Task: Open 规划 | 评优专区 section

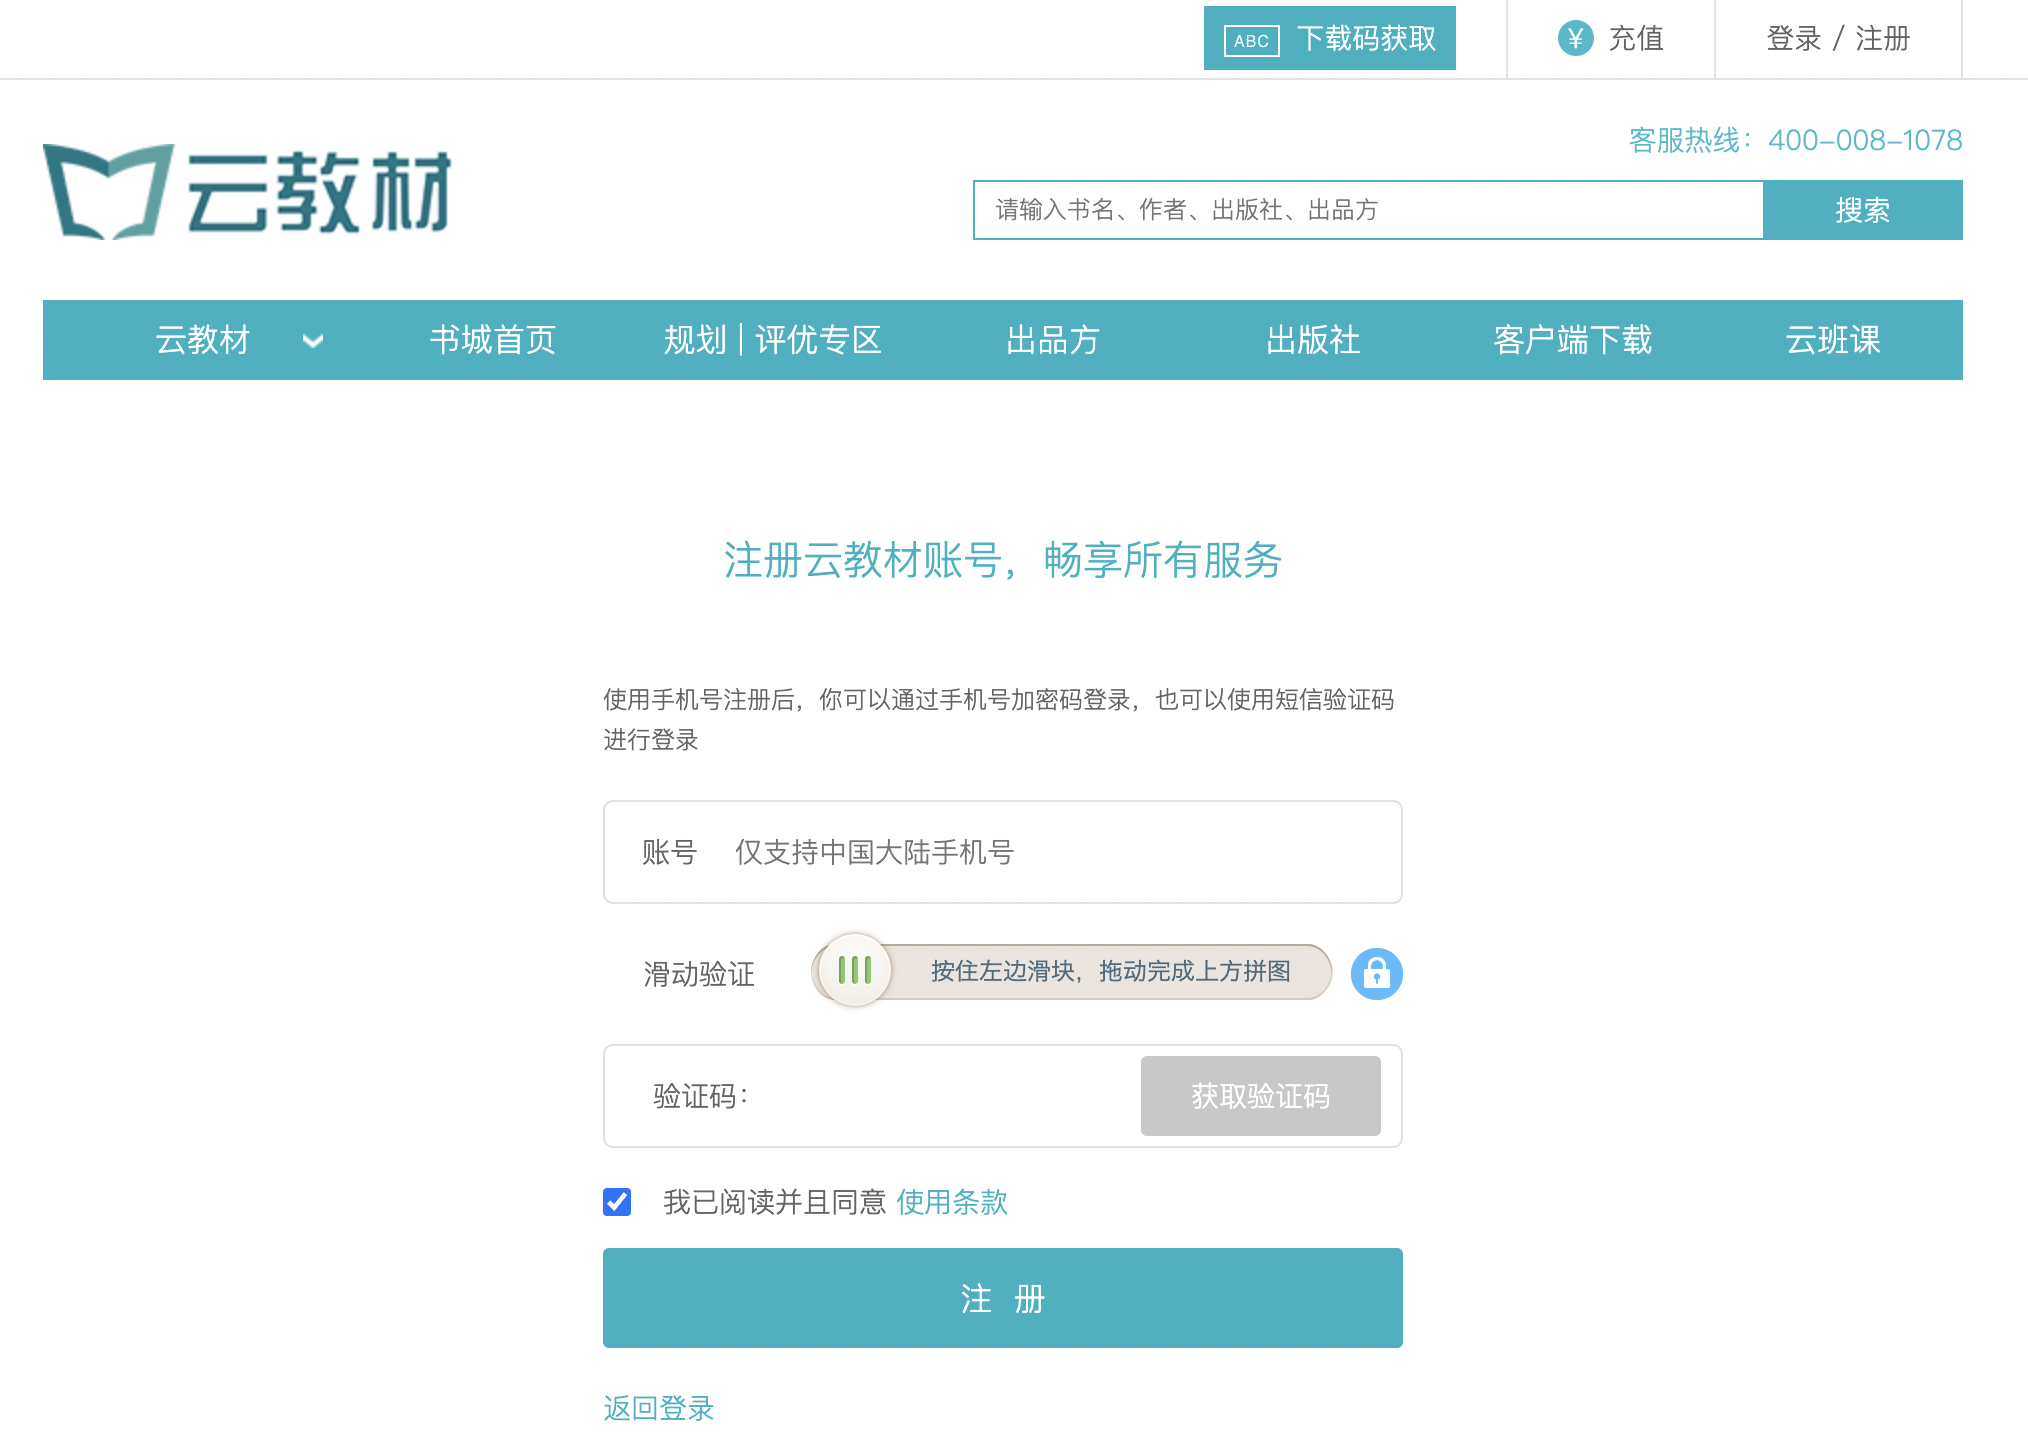Action: (x=773, y=340)
